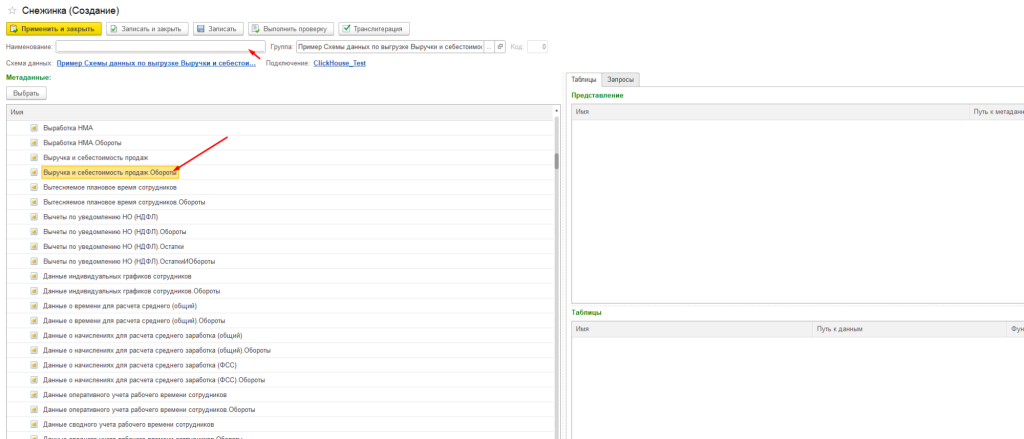Click into the Наименование input field
Viewport: 1024px width, 439px height.
click(x=155, y=47)
